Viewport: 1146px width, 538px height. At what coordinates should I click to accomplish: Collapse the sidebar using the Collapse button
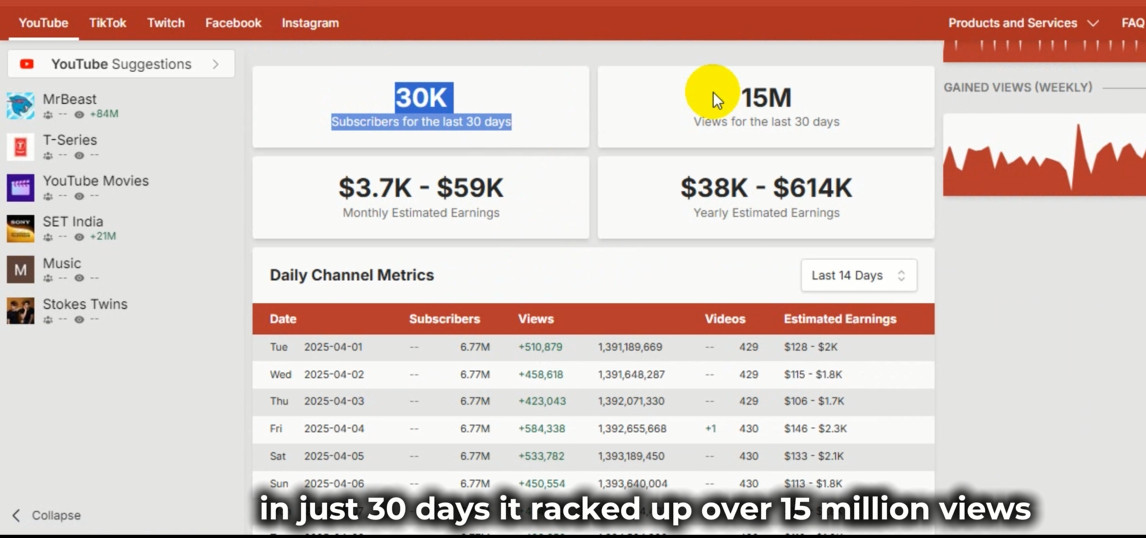[x=46, y=515]
